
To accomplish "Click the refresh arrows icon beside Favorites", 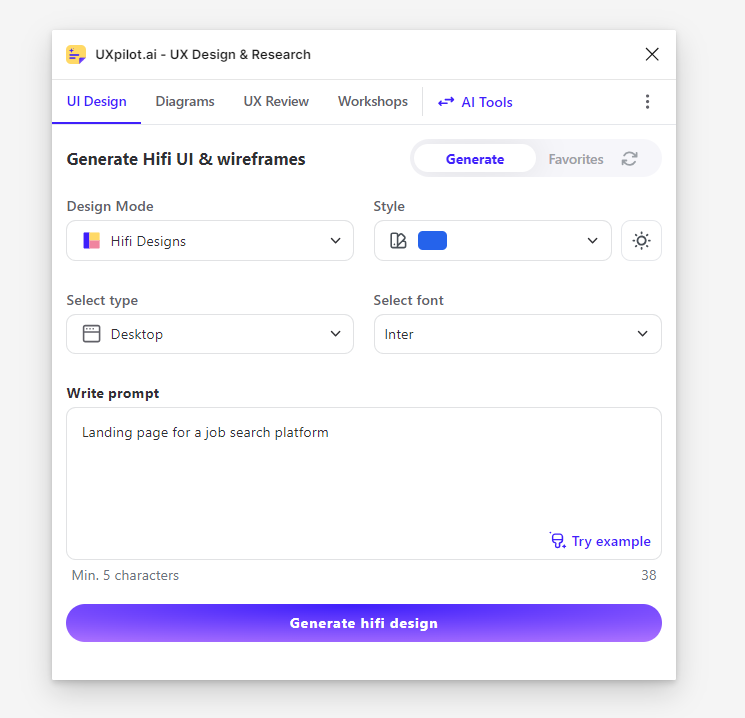I will click(630, 159).
